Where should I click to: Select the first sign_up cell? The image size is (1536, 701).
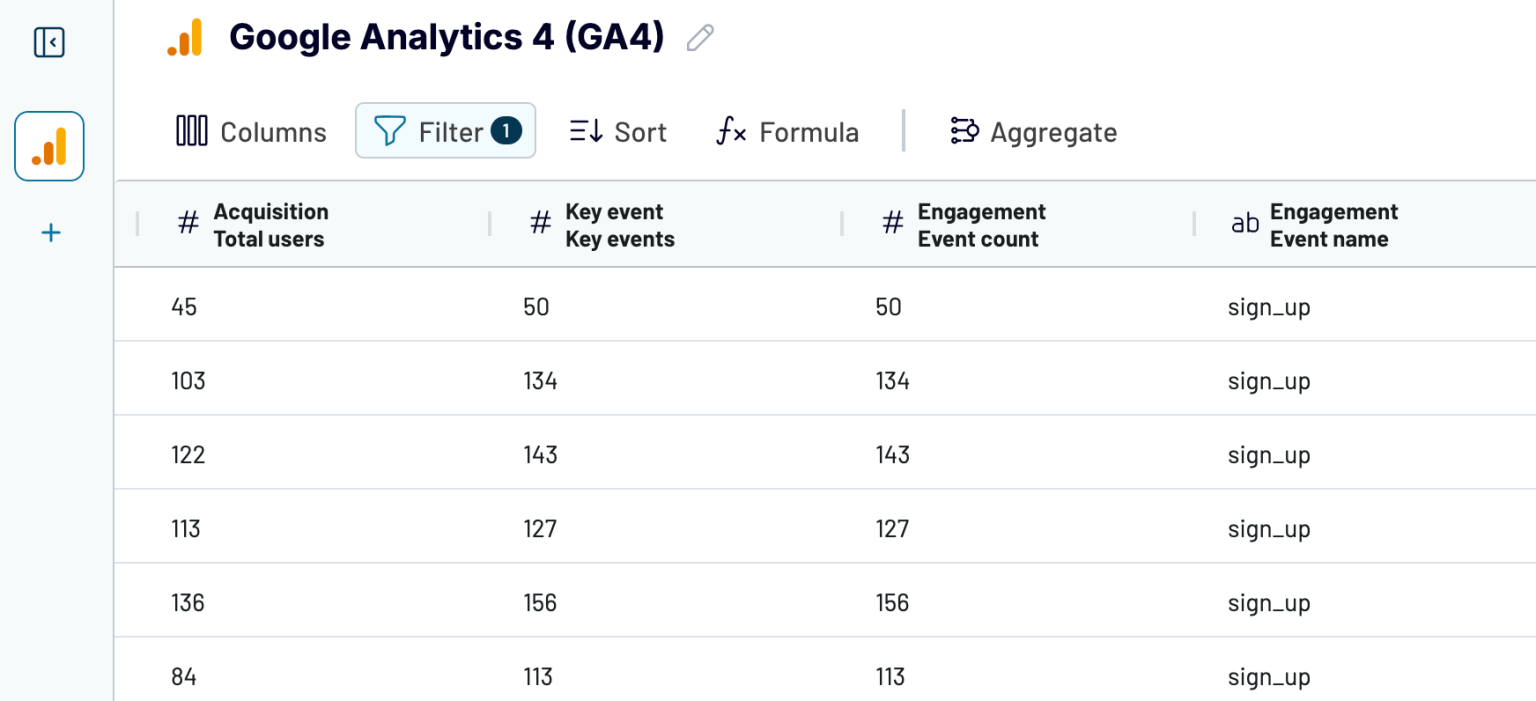(x=1268, y=306)
